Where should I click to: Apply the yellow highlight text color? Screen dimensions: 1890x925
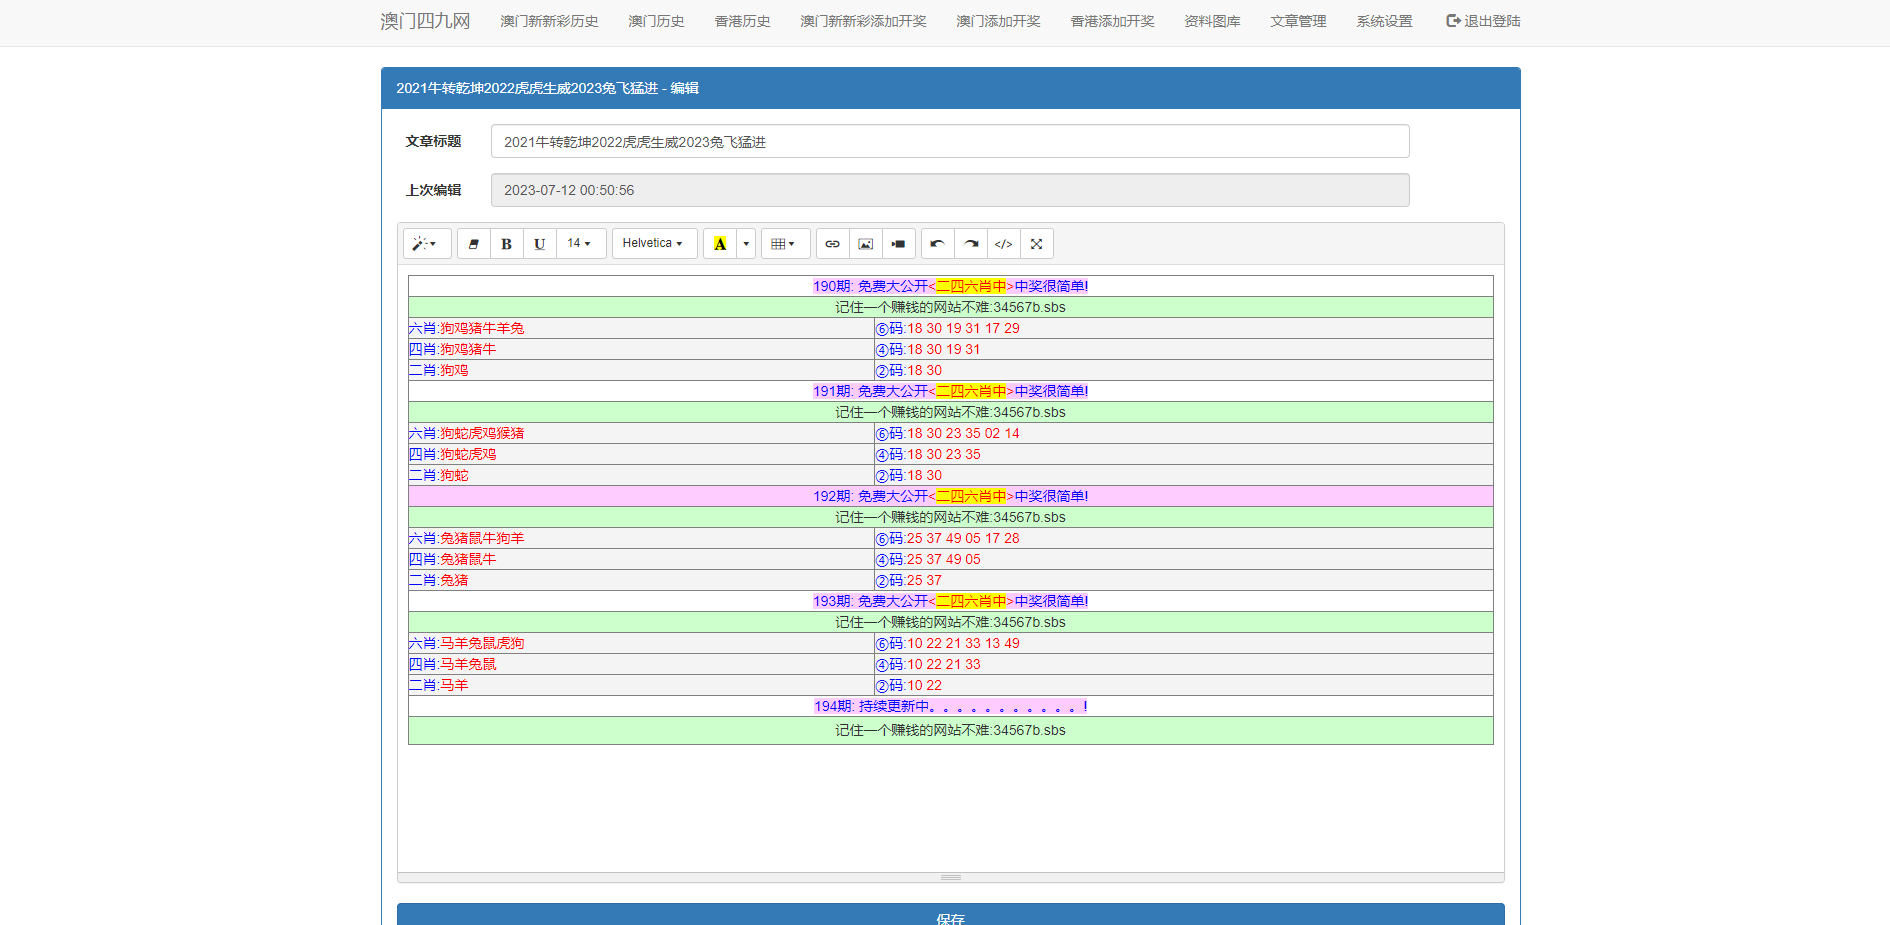720,244
